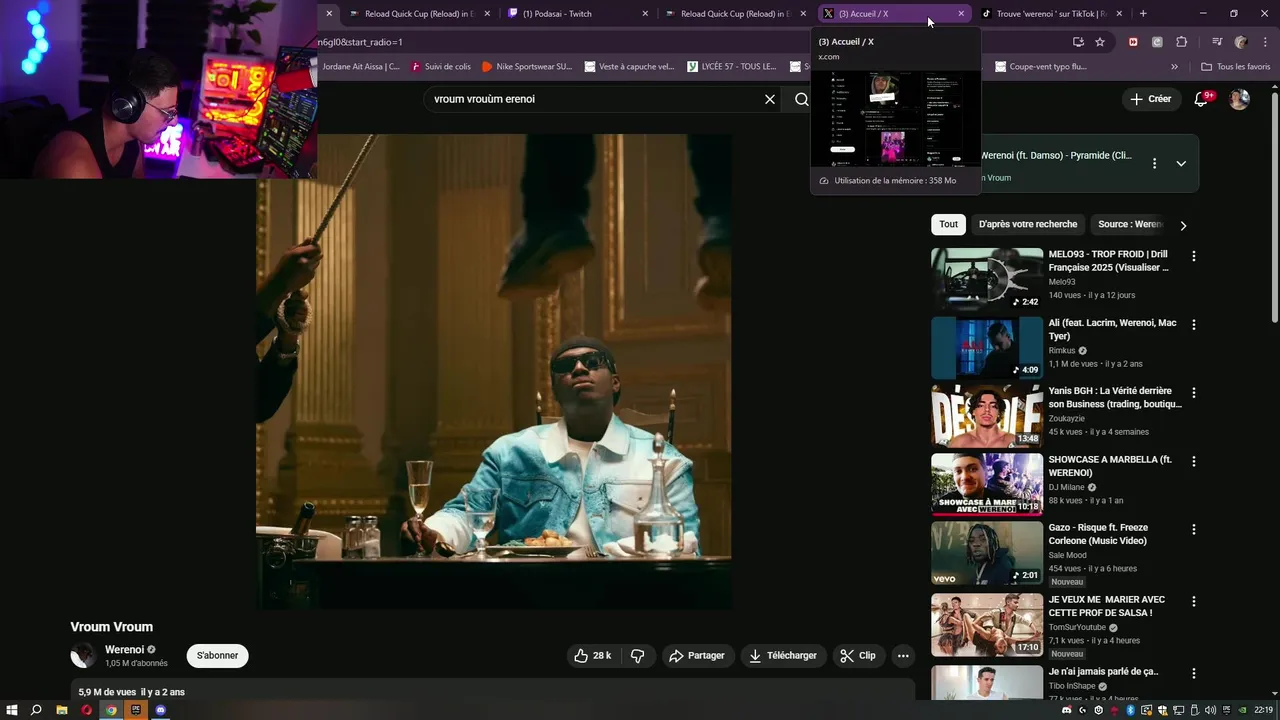Open options for Ali (feat. Lacrim) video
Image resolution: width=1280 pixels, height=720 pixels.
tap(1193, 325)
